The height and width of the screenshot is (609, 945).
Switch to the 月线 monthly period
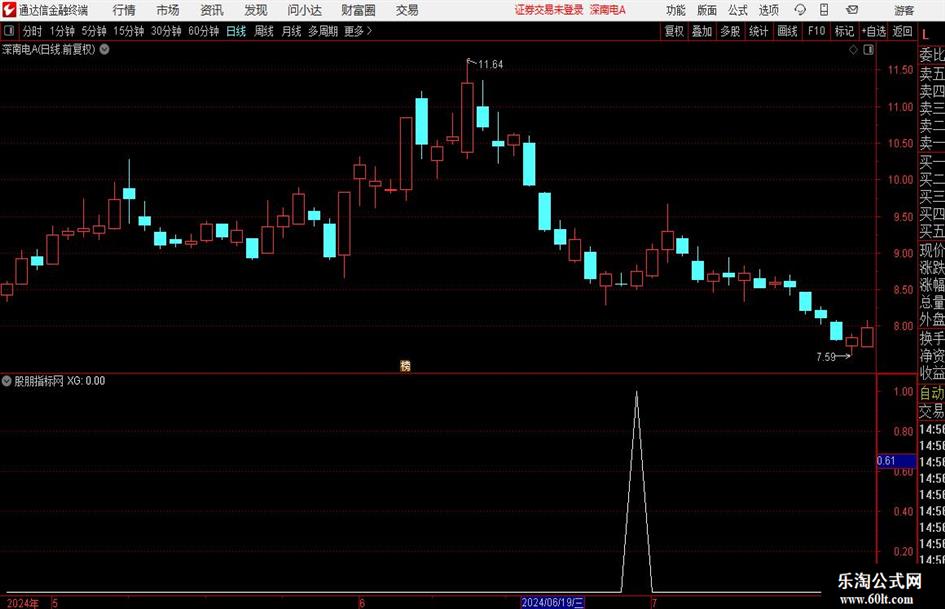point(291,31)
